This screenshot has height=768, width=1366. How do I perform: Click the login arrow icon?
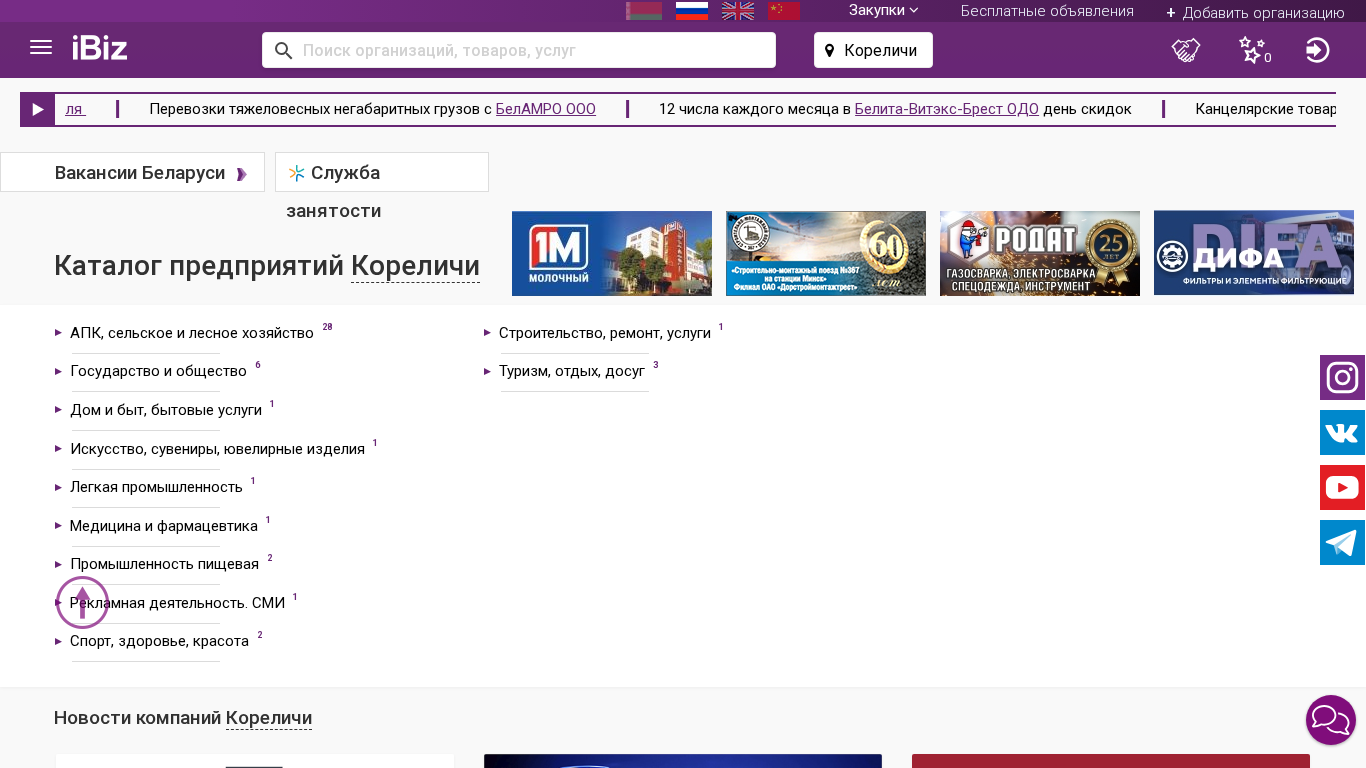[x=1317, y=50]
